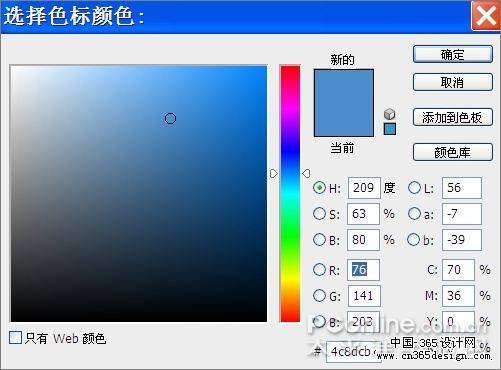The image size is (501, 370).
Task: Click the H field showing 209
Action: [364, 188]
